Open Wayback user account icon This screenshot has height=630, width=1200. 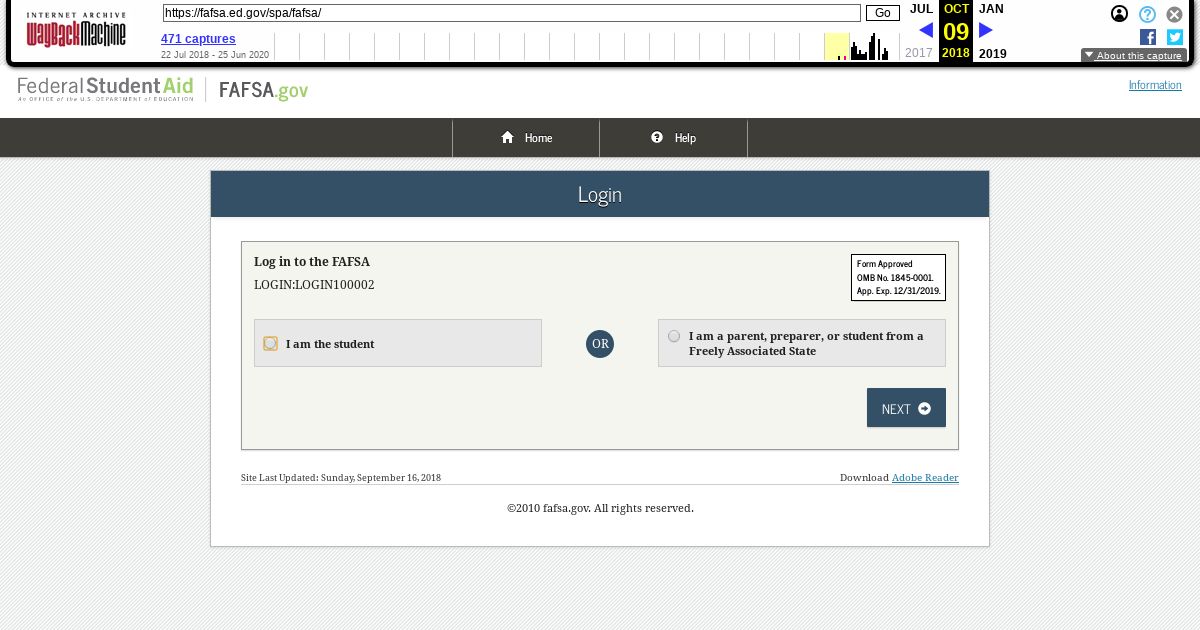point(1120,14)
